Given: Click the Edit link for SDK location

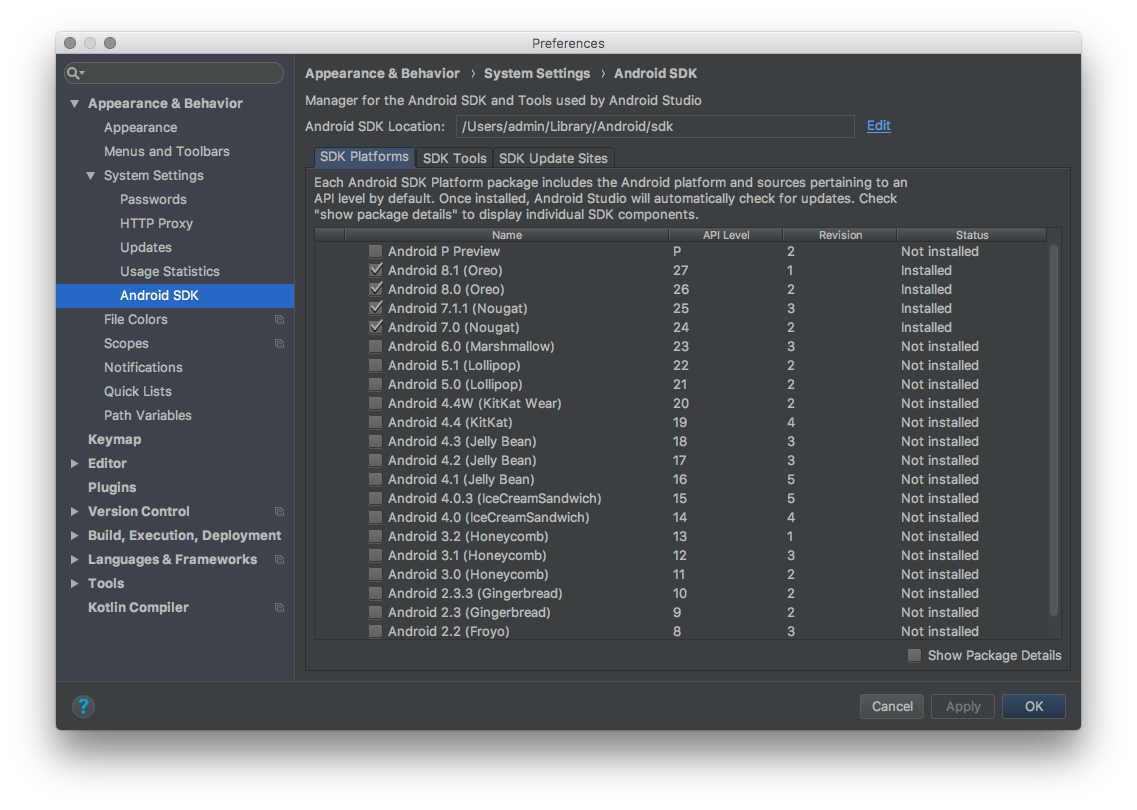Looking at the screenshot, I should (878, 126).
